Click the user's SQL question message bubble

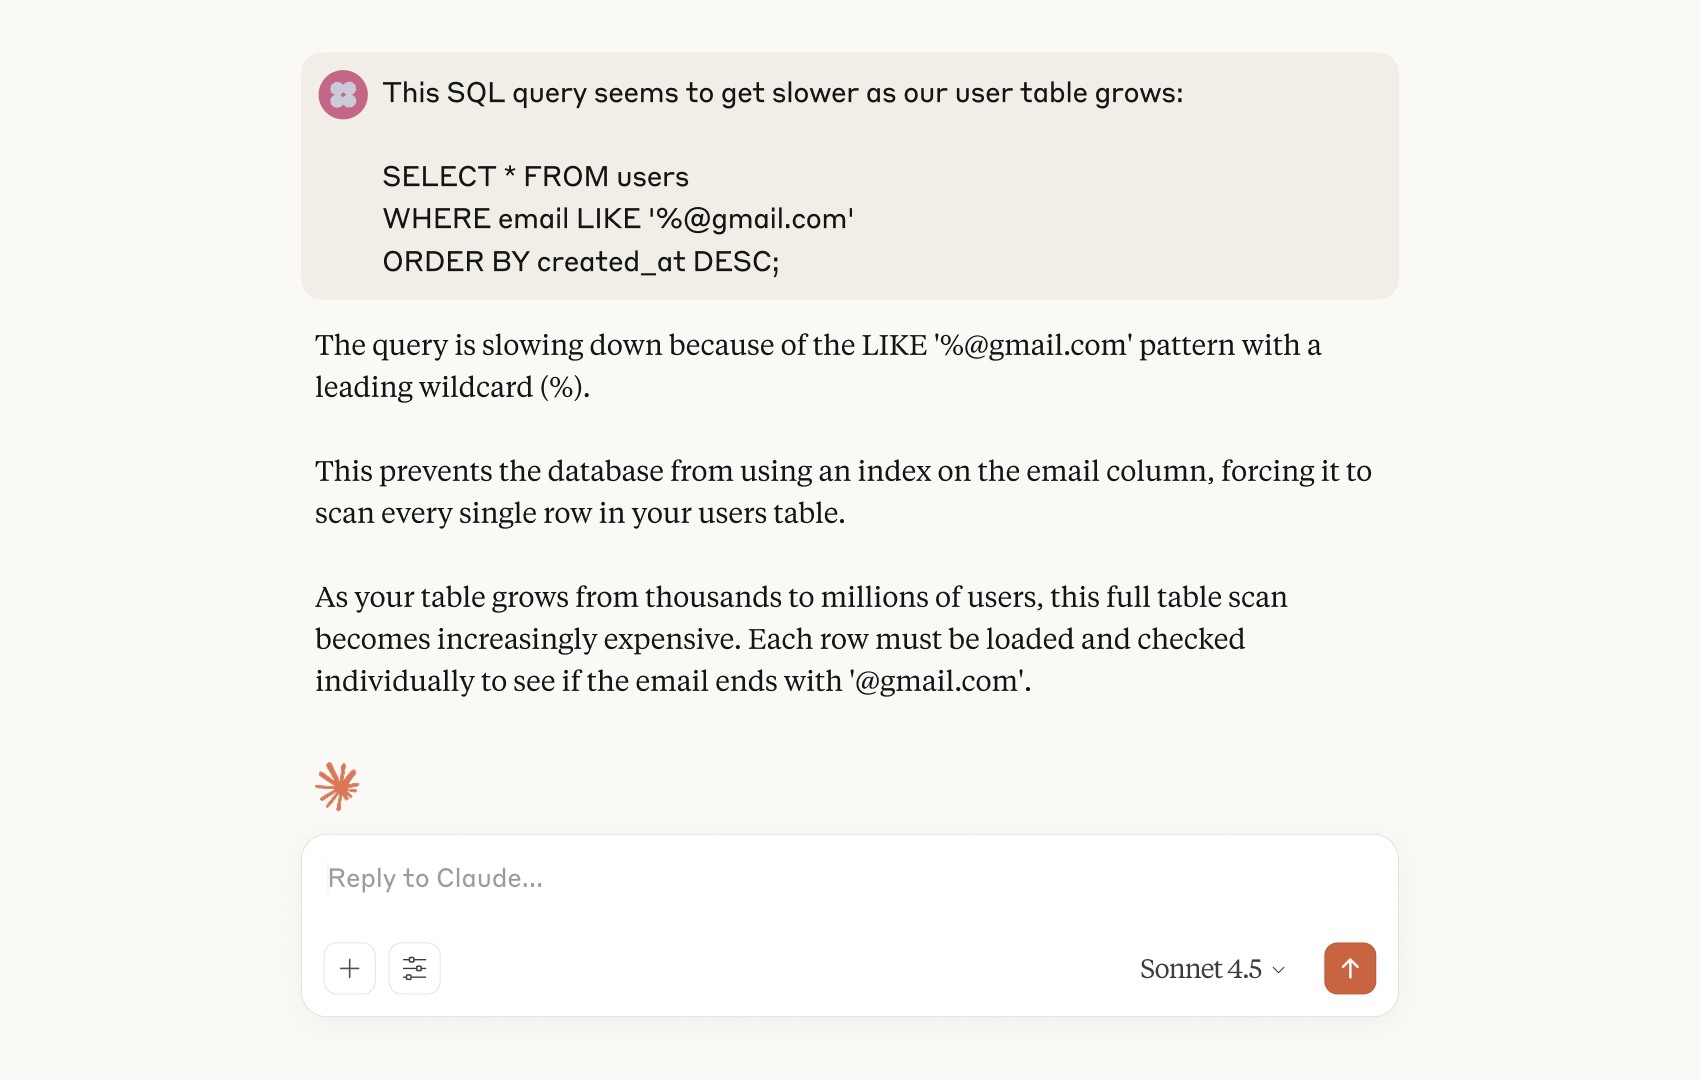tap(850, 176)
